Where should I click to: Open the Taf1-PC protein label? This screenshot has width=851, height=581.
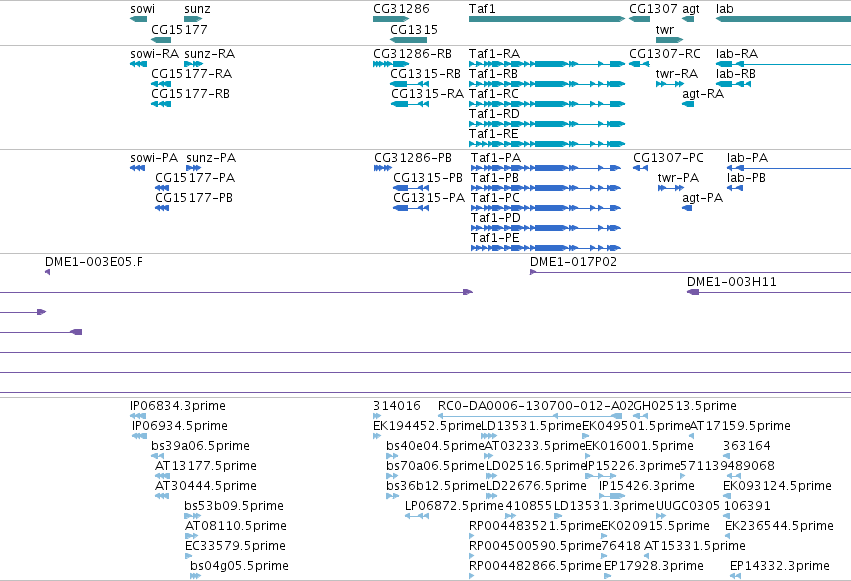click(x=496, y=198)
